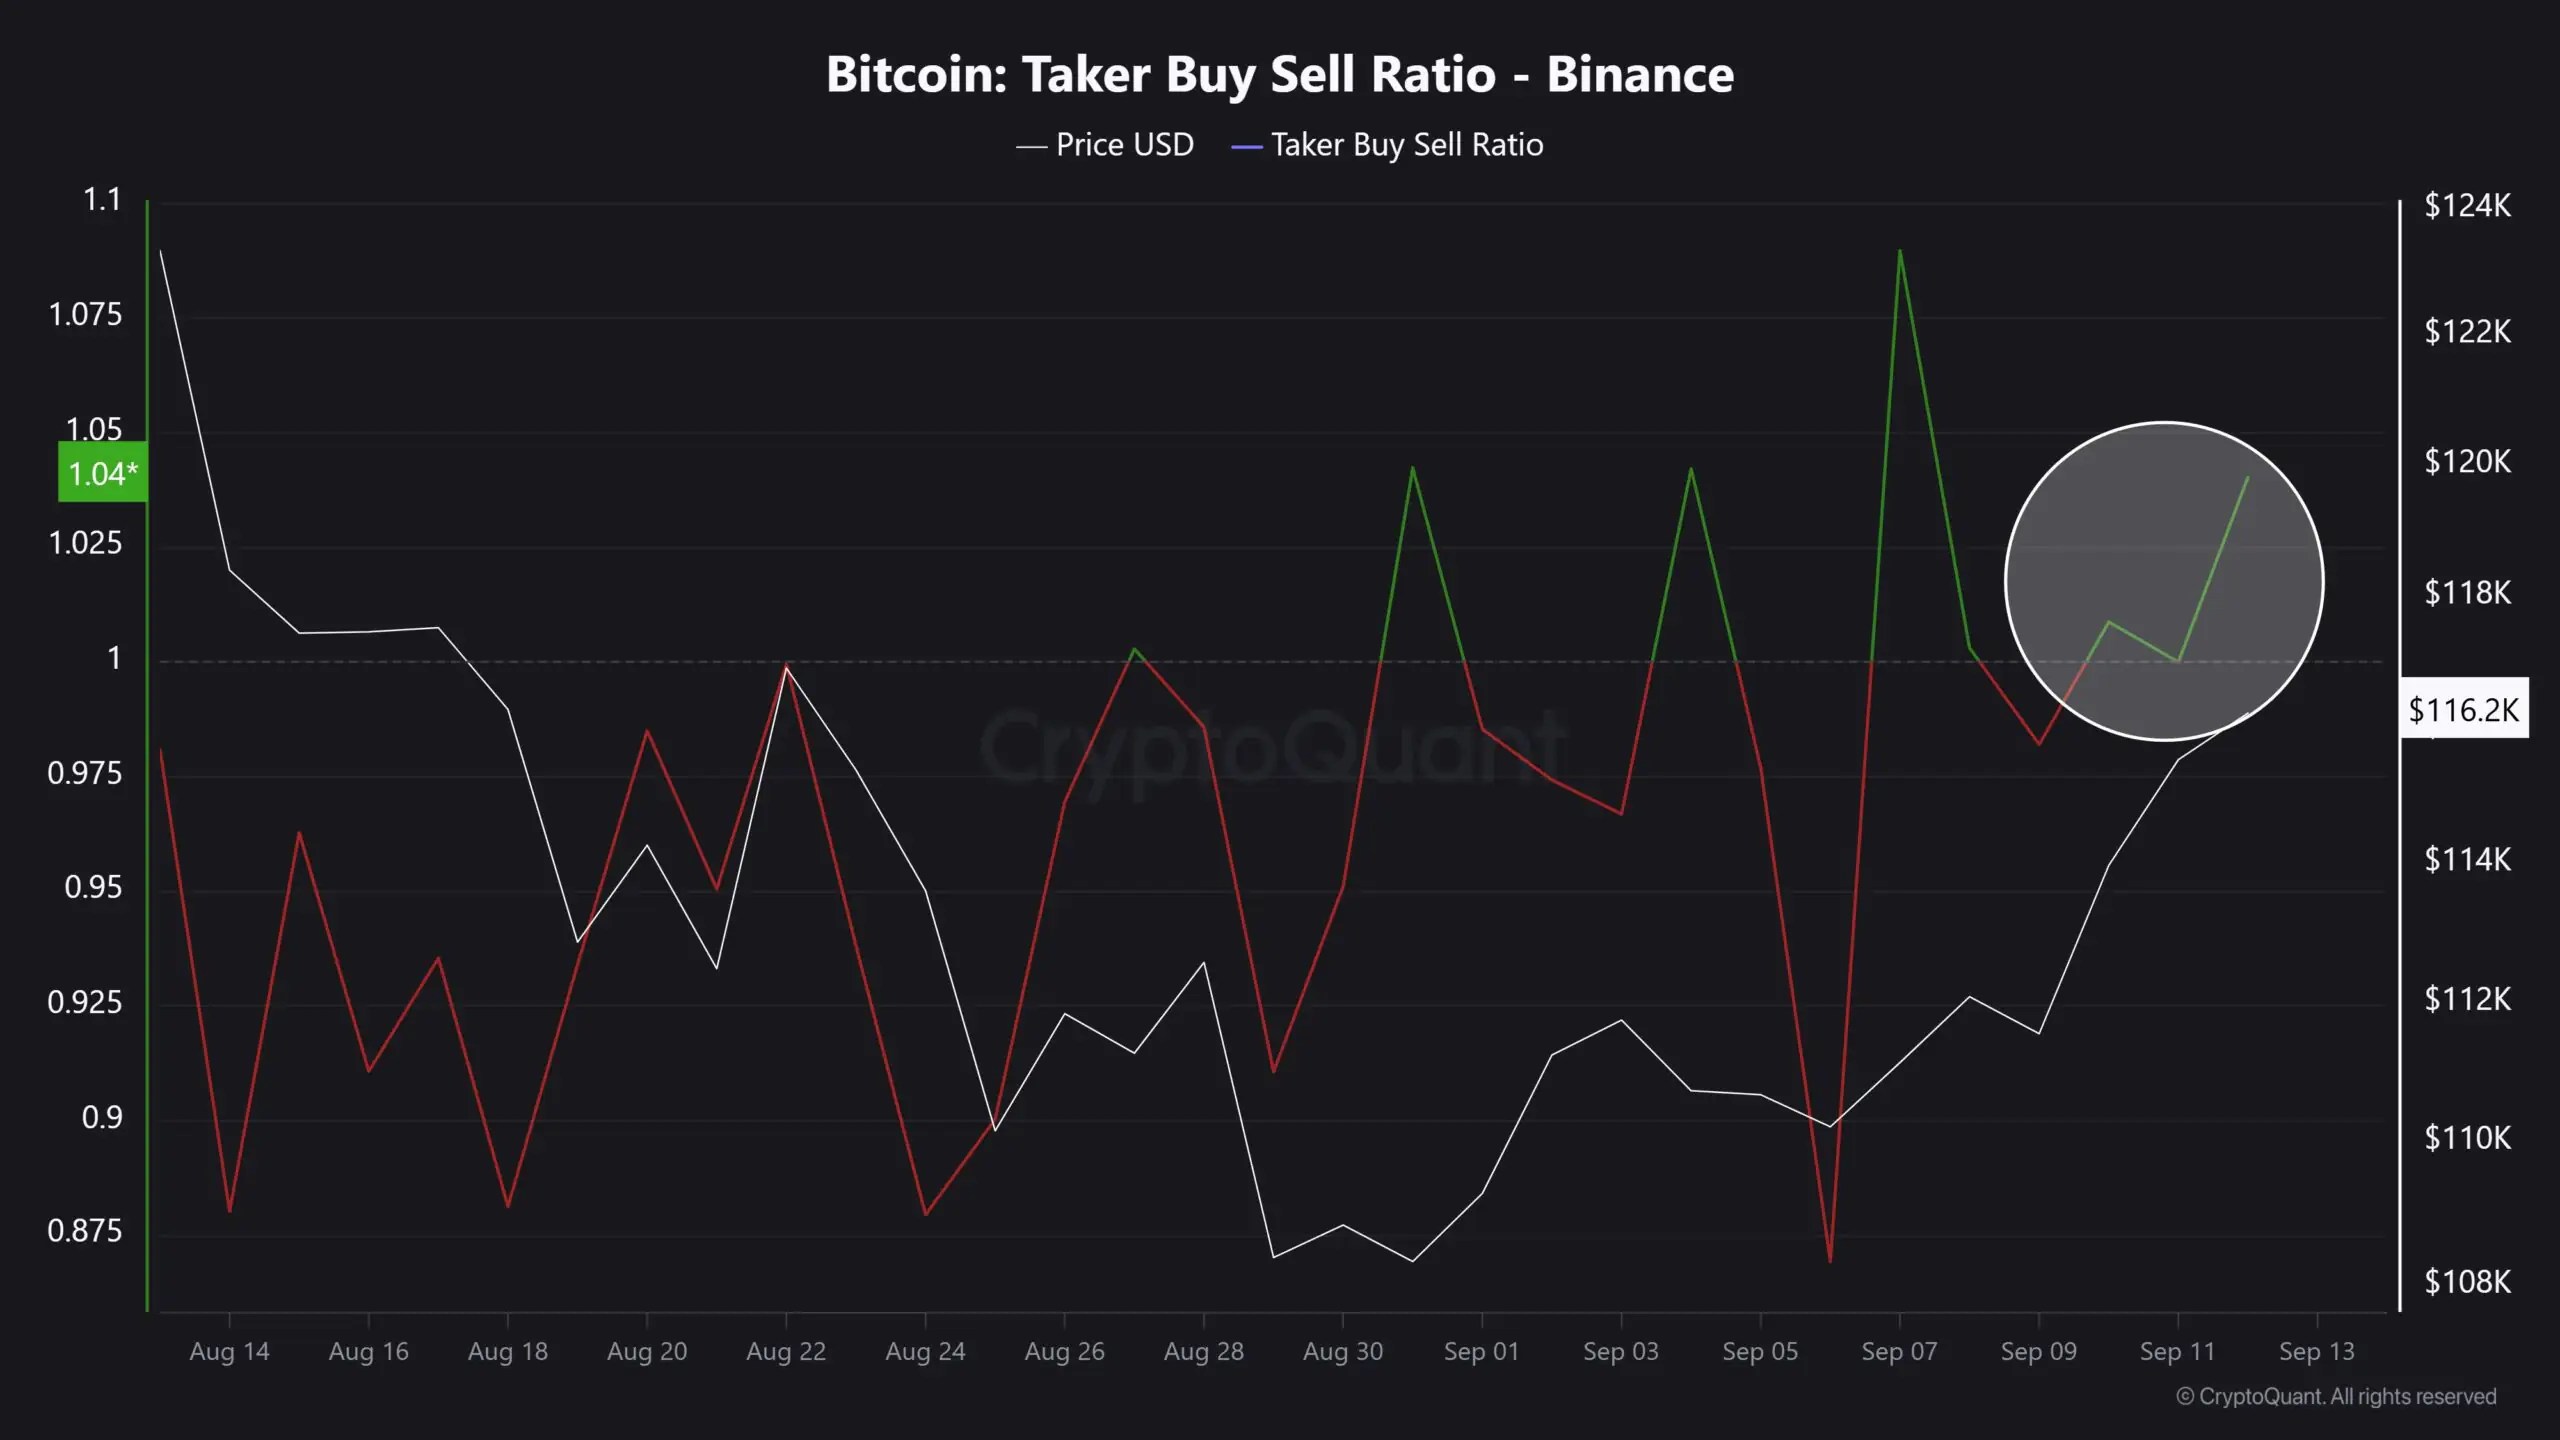Select the Sep 13 date label
The image size is (2560, 1440).
point(2316,1351)
